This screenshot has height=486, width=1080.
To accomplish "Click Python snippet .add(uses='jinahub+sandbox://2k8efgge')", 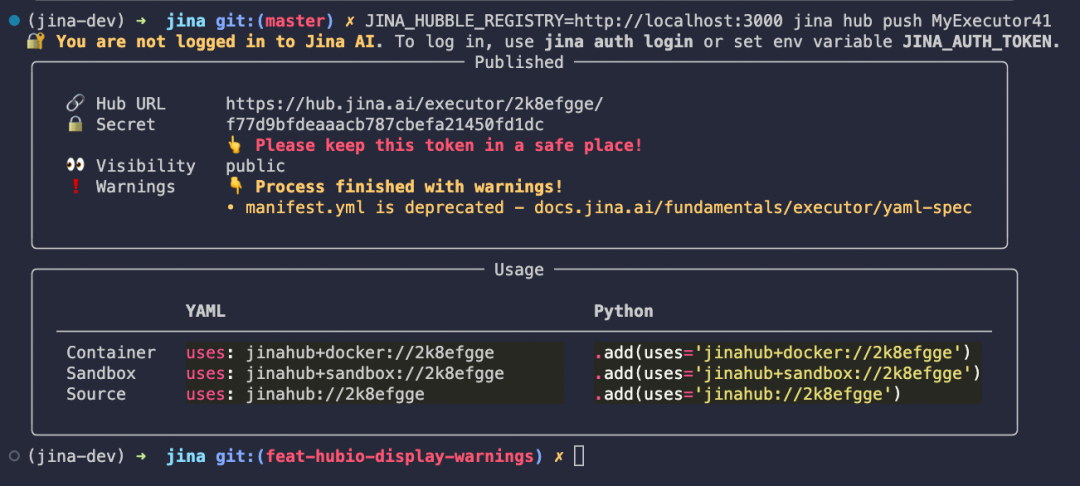I will pos(787,373).
